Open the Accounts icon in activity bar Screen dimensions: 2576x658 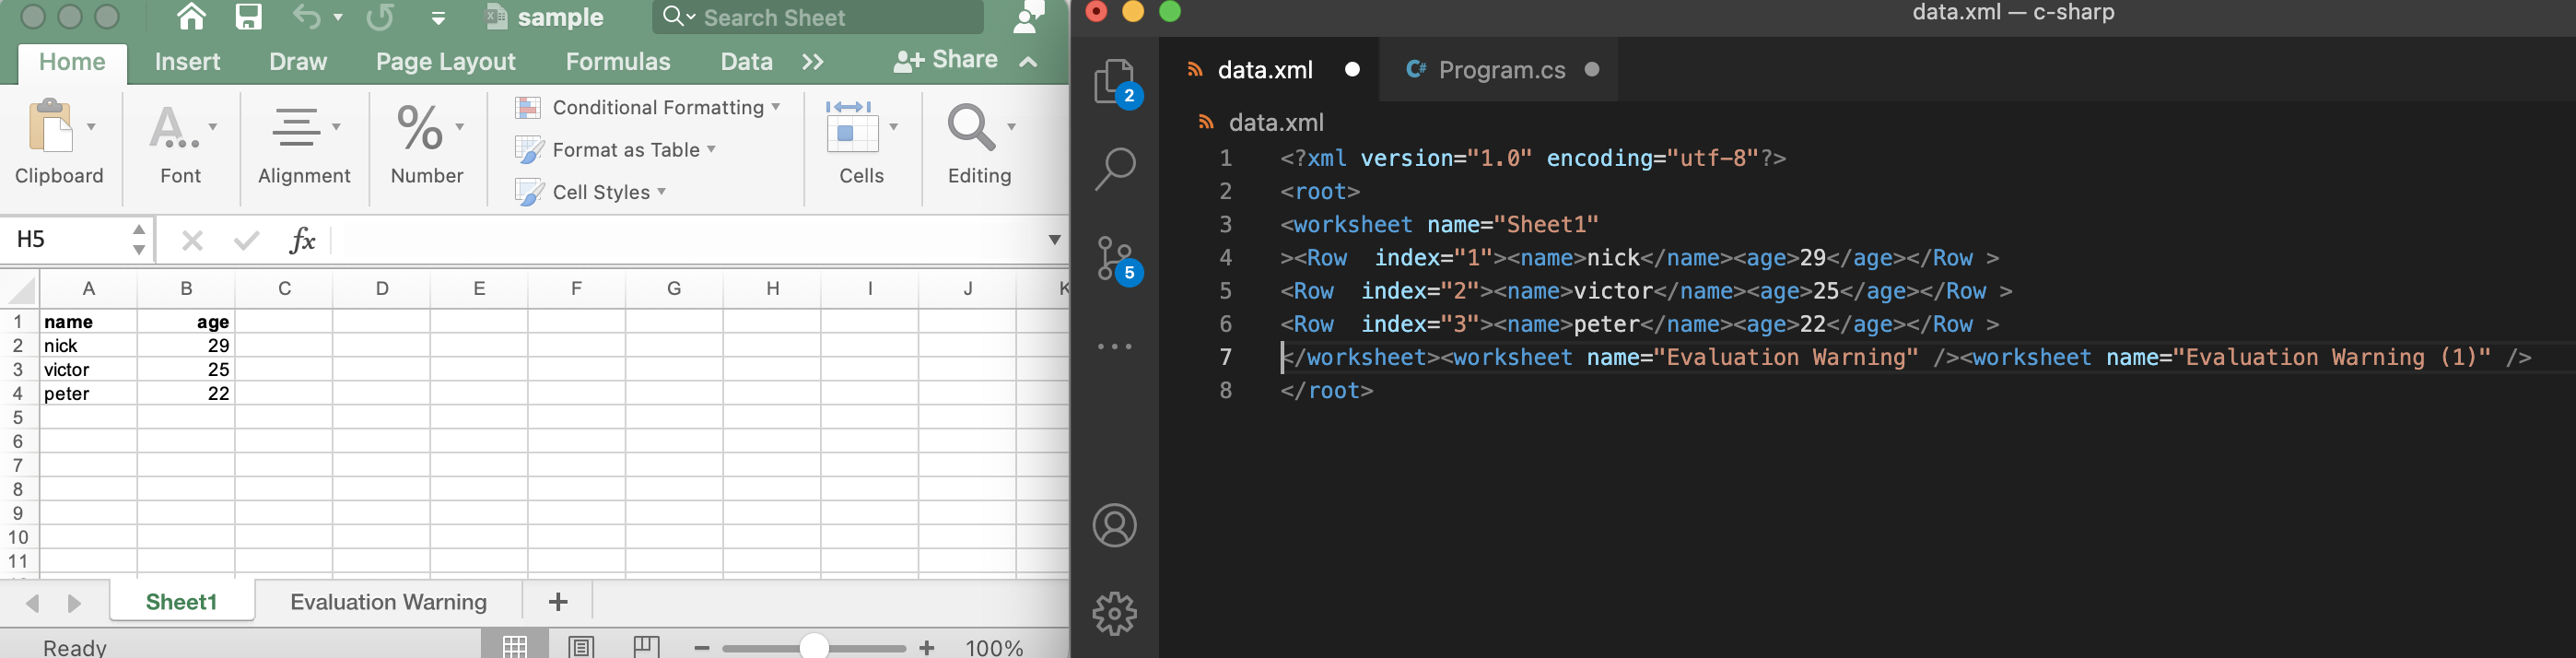1114,526
